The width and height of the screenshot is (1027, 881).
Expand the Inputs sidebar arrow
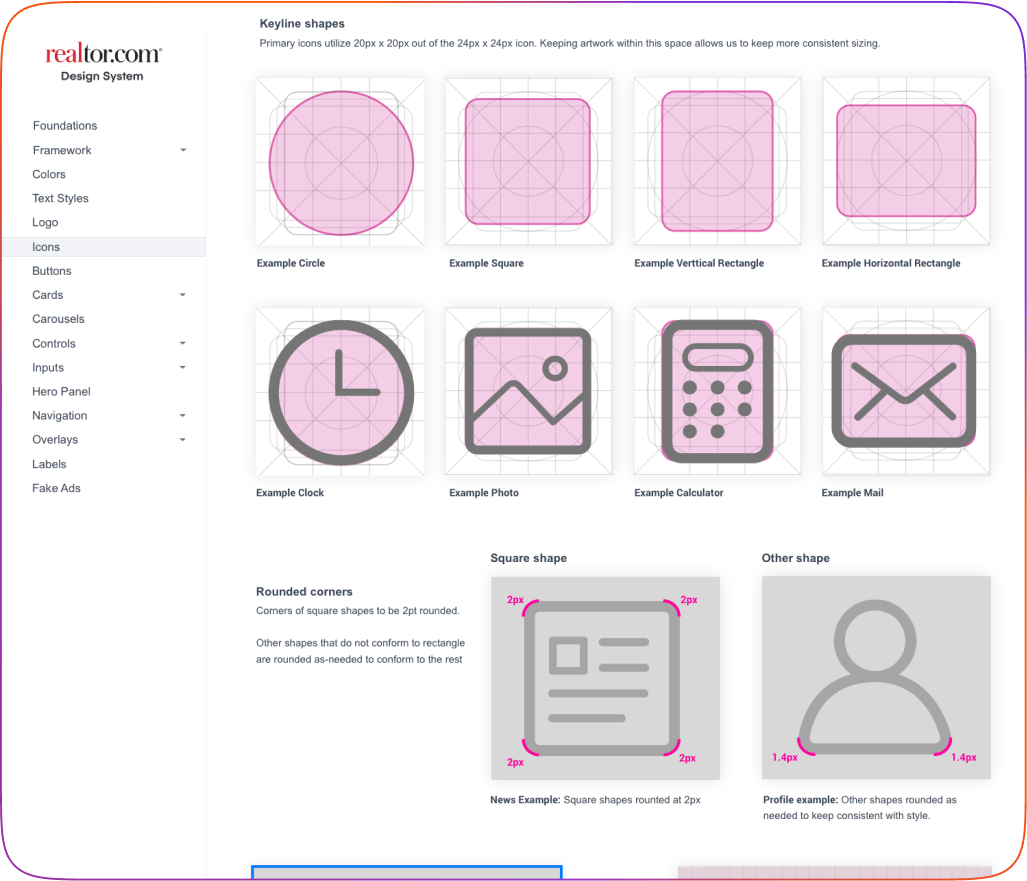[x=182, y=368]
